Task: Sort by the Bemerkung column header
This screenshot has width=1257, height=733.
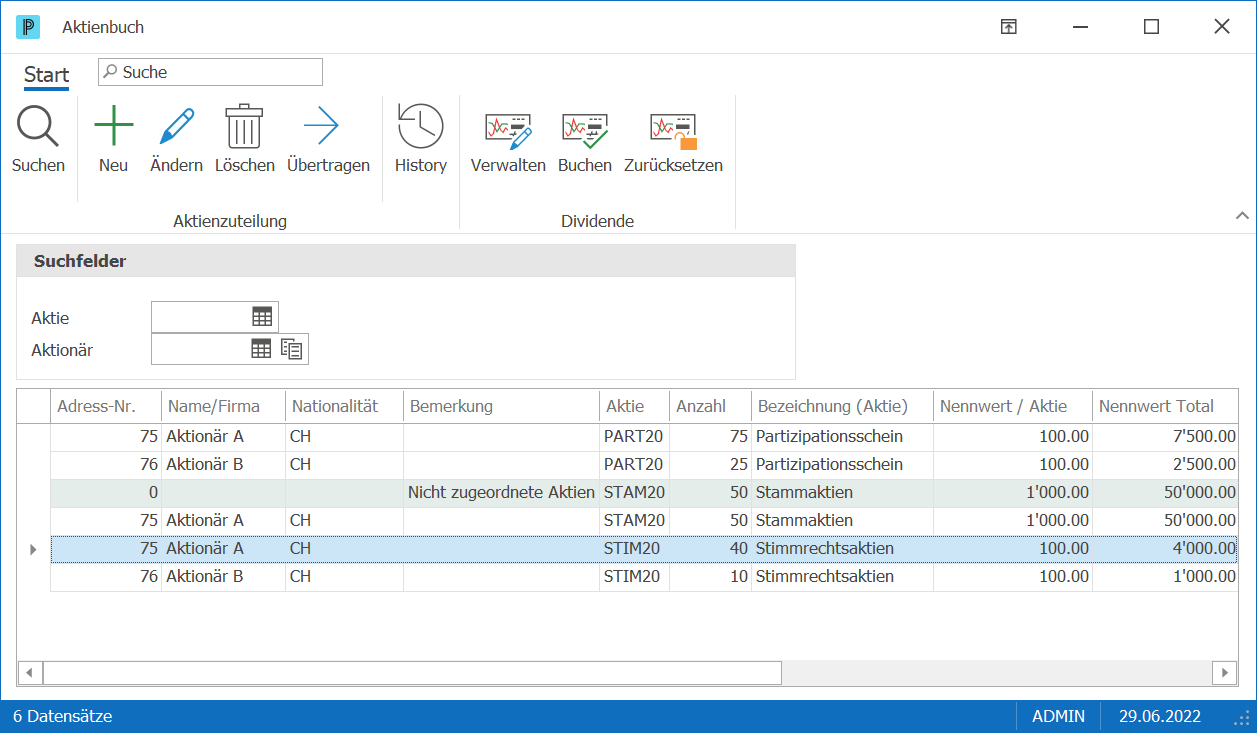Action: pyautogui.click(x=502, y=406)
